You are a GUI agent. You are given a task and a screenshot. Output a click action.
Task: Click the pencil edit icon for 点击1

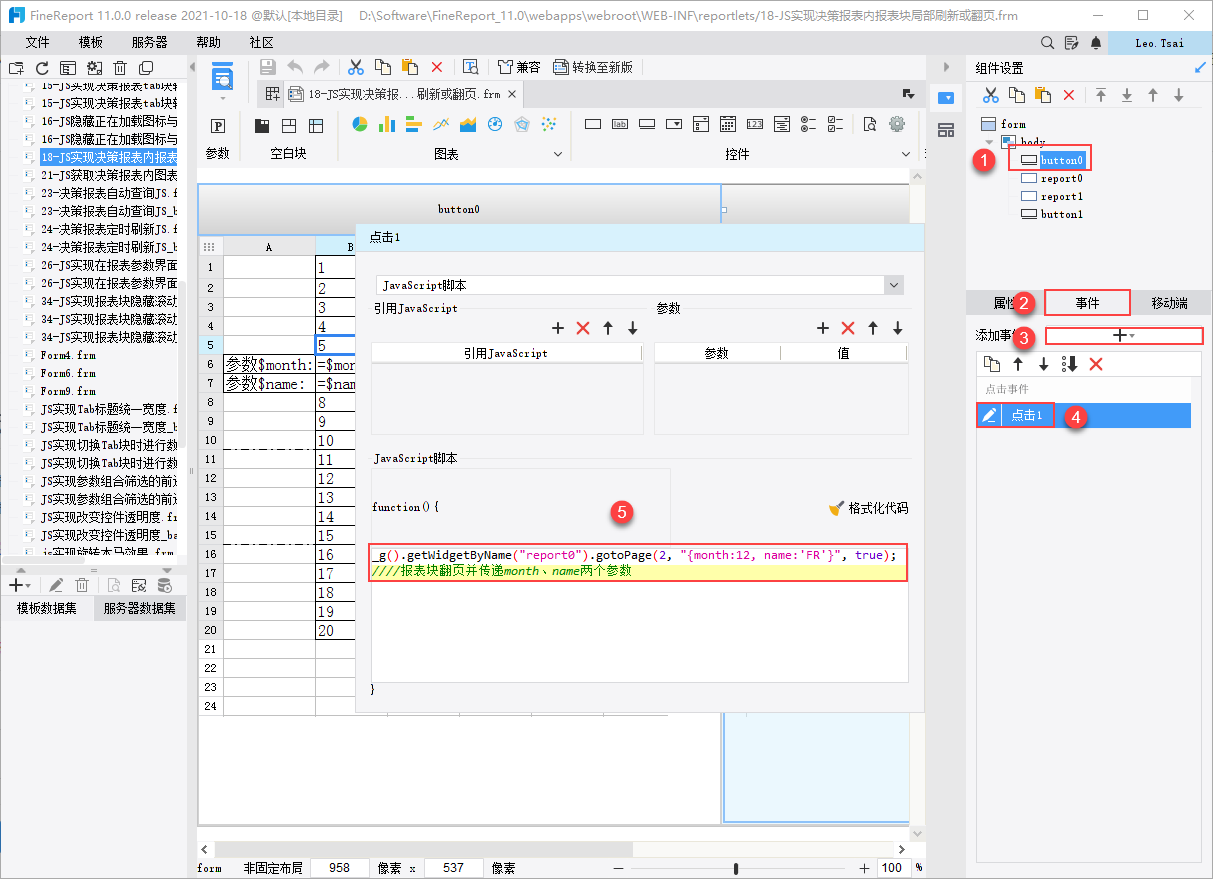(x=989, y=415)
